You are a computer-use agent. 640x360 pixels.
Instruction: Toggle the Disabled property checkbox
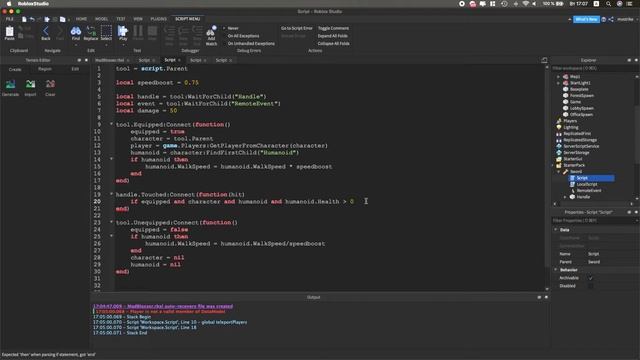point(591,286)
